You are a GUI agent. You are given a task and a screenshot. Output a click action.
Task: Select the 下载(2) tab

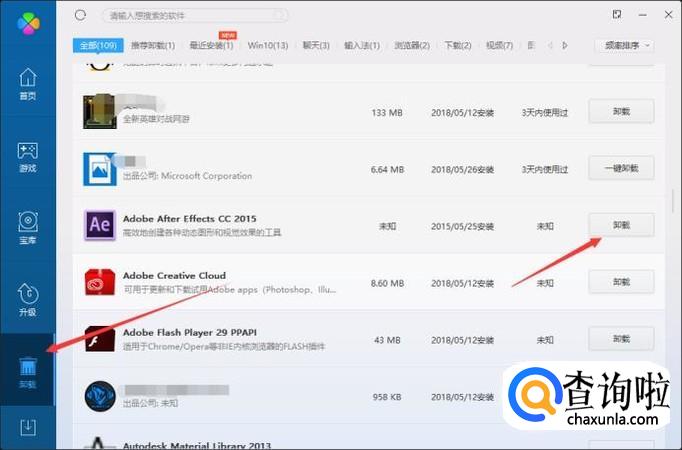click(x=458, y=45)
